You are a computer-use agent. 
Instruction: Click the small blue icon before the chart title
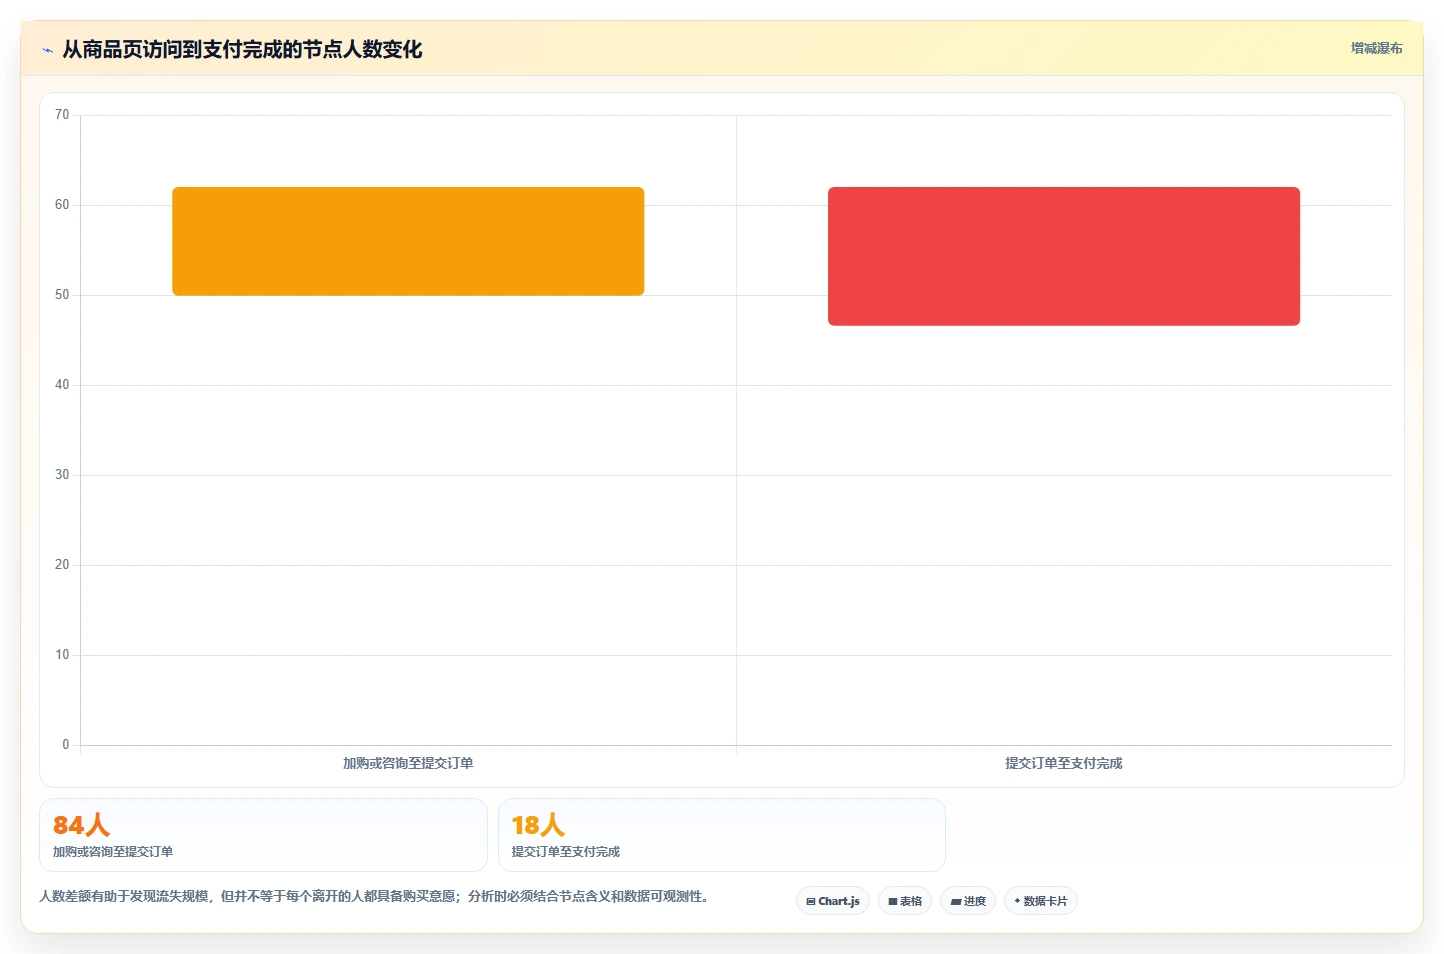(x=47, y=50)
